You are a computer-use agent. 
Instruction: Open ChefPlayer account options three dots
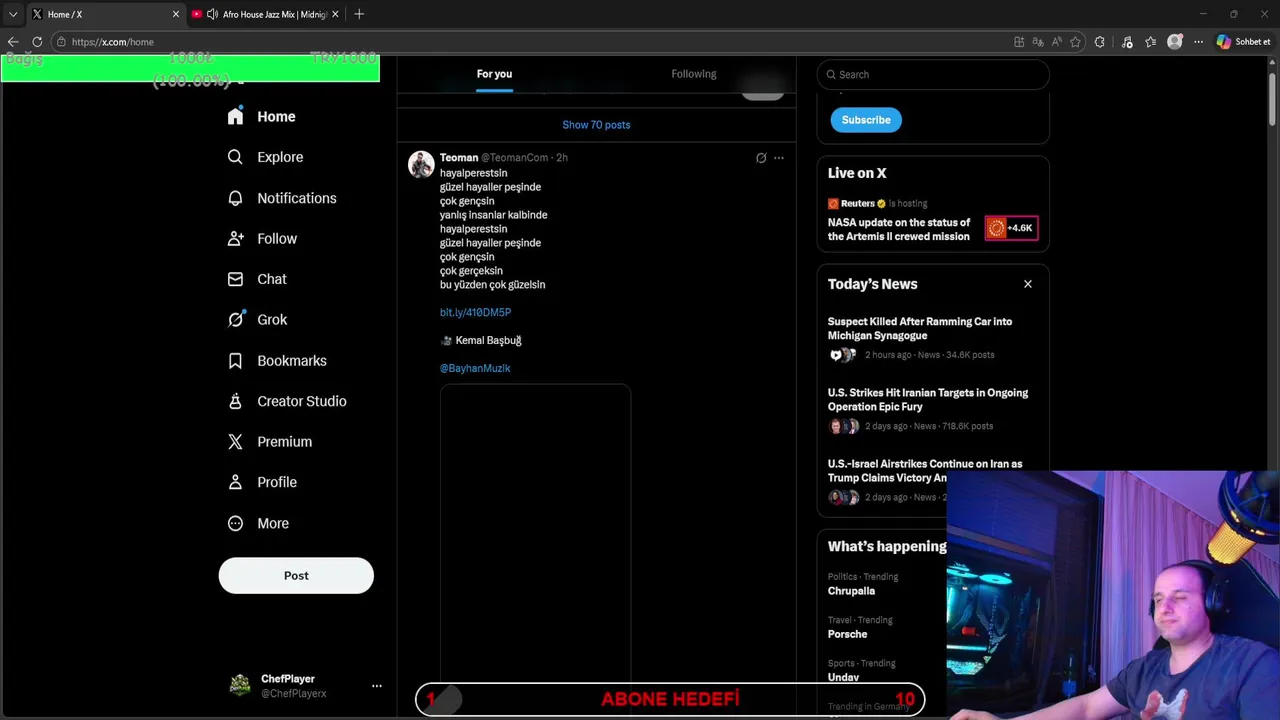tap(377, 686)
